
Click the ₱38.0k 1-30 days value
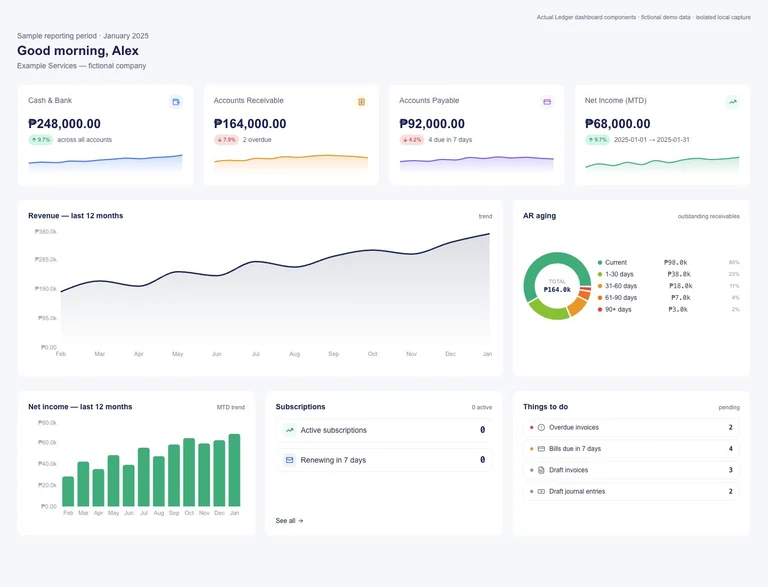679,274
